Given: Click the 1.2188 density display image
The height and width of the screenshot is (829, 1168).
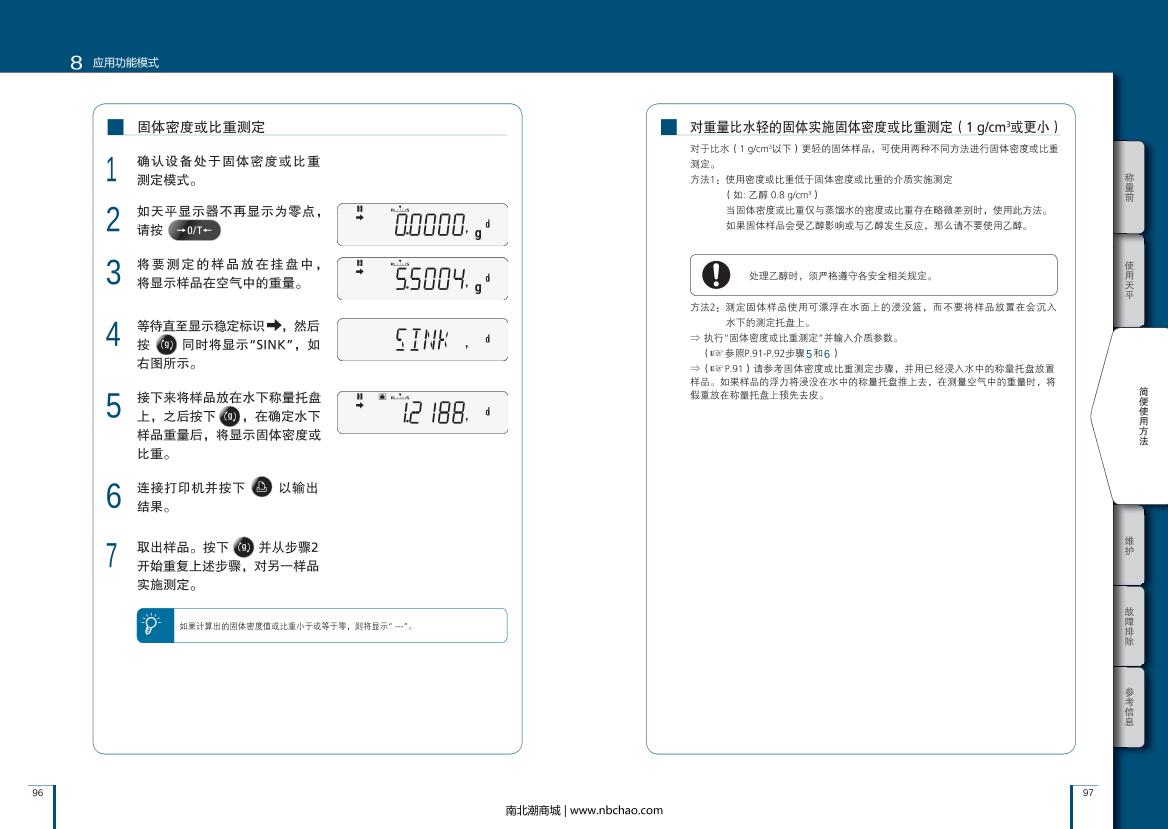Looking at the screenshot, I should tap(422, 411).
